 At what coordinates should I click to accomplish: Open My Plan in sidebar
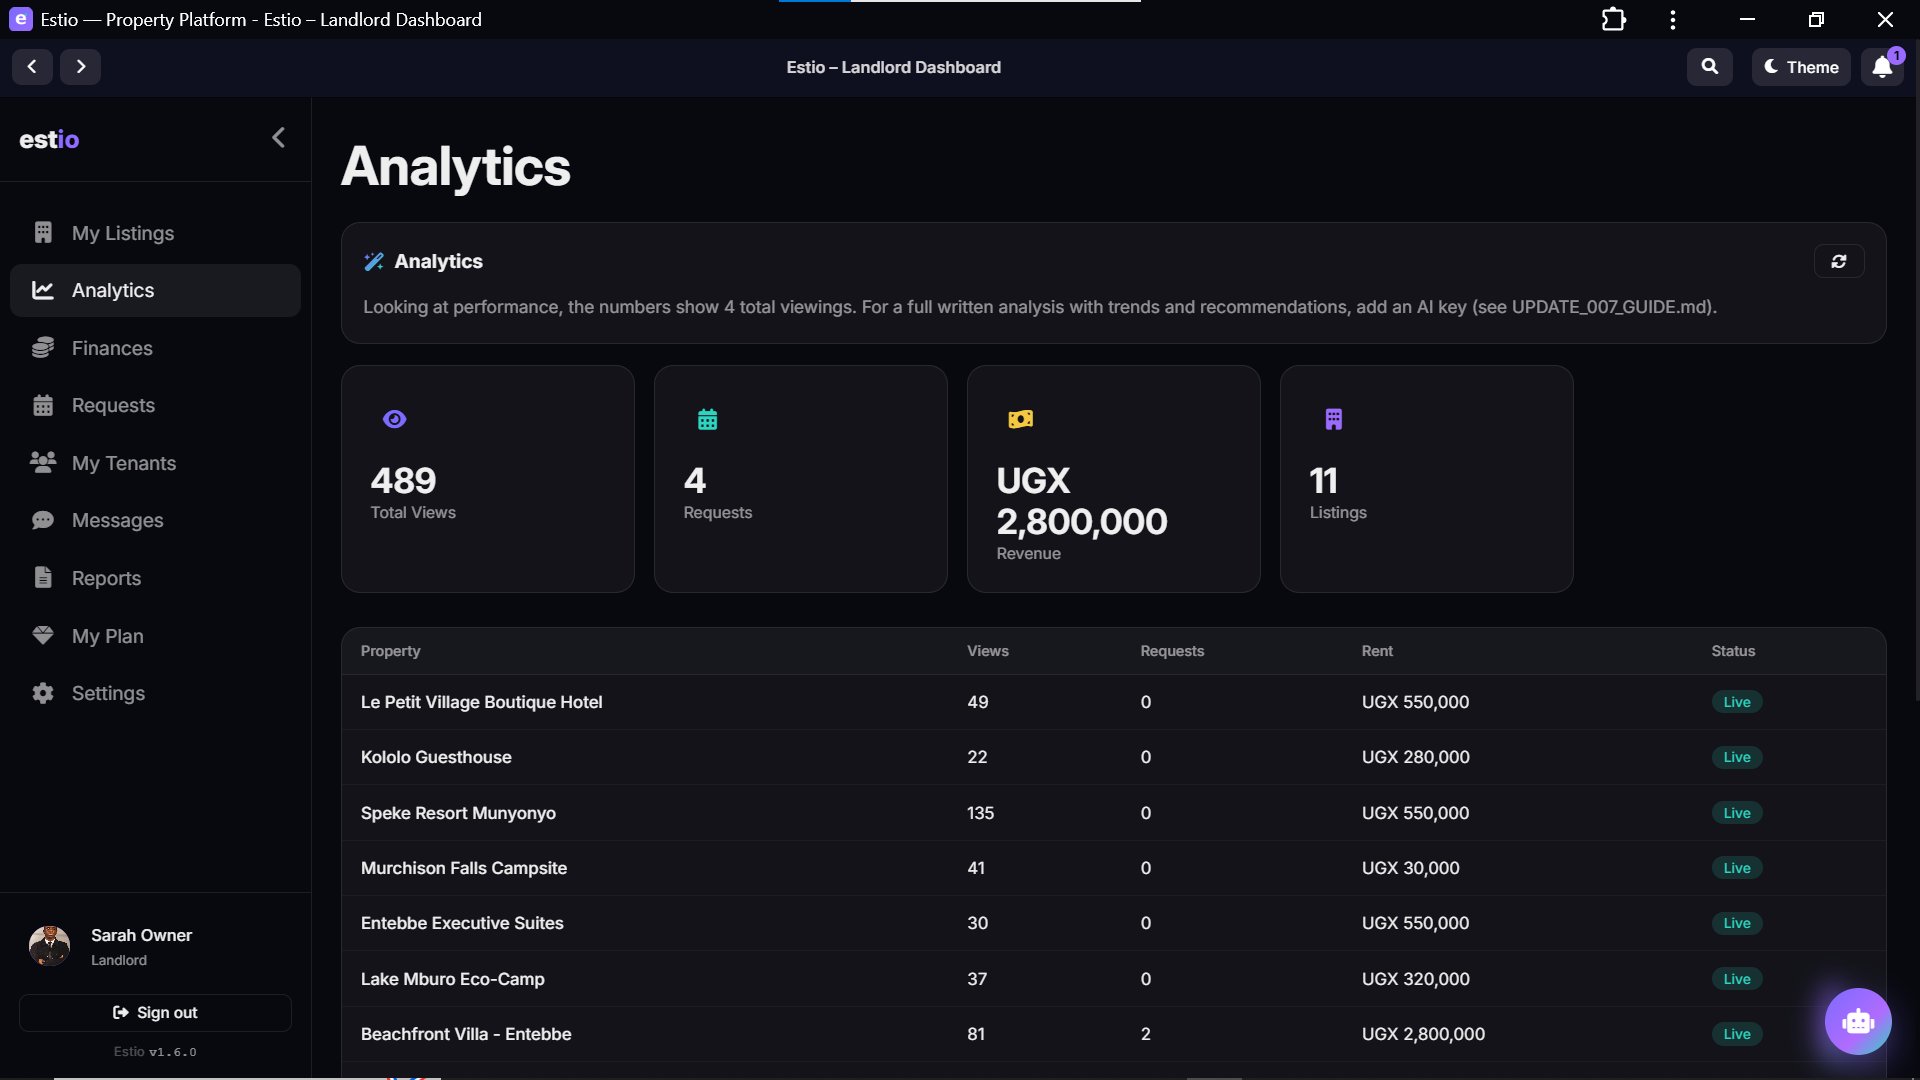coord(155,636)
